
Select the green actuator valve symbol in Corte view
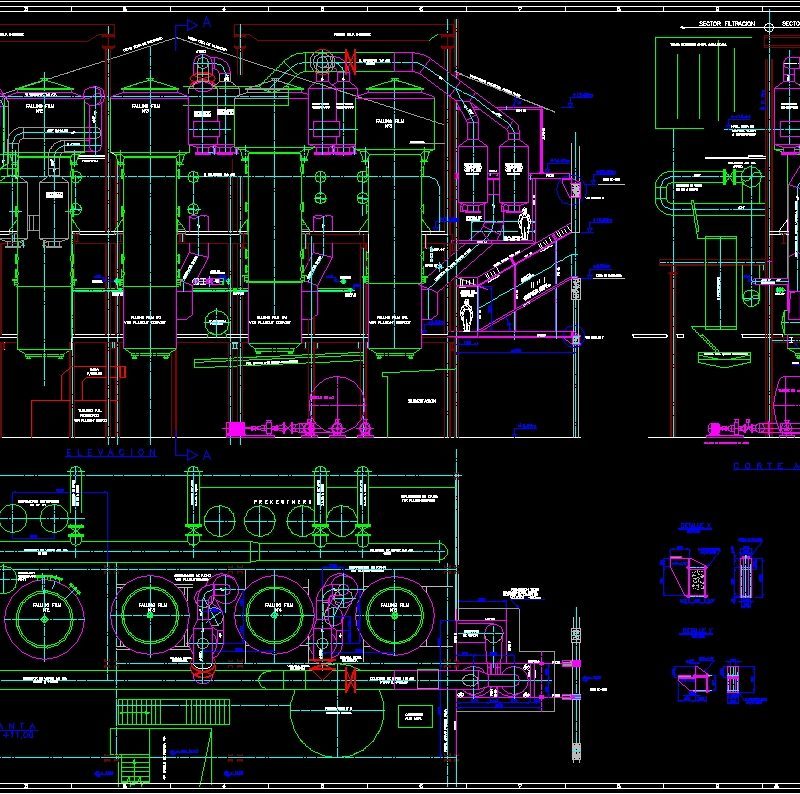coord(731,175)
